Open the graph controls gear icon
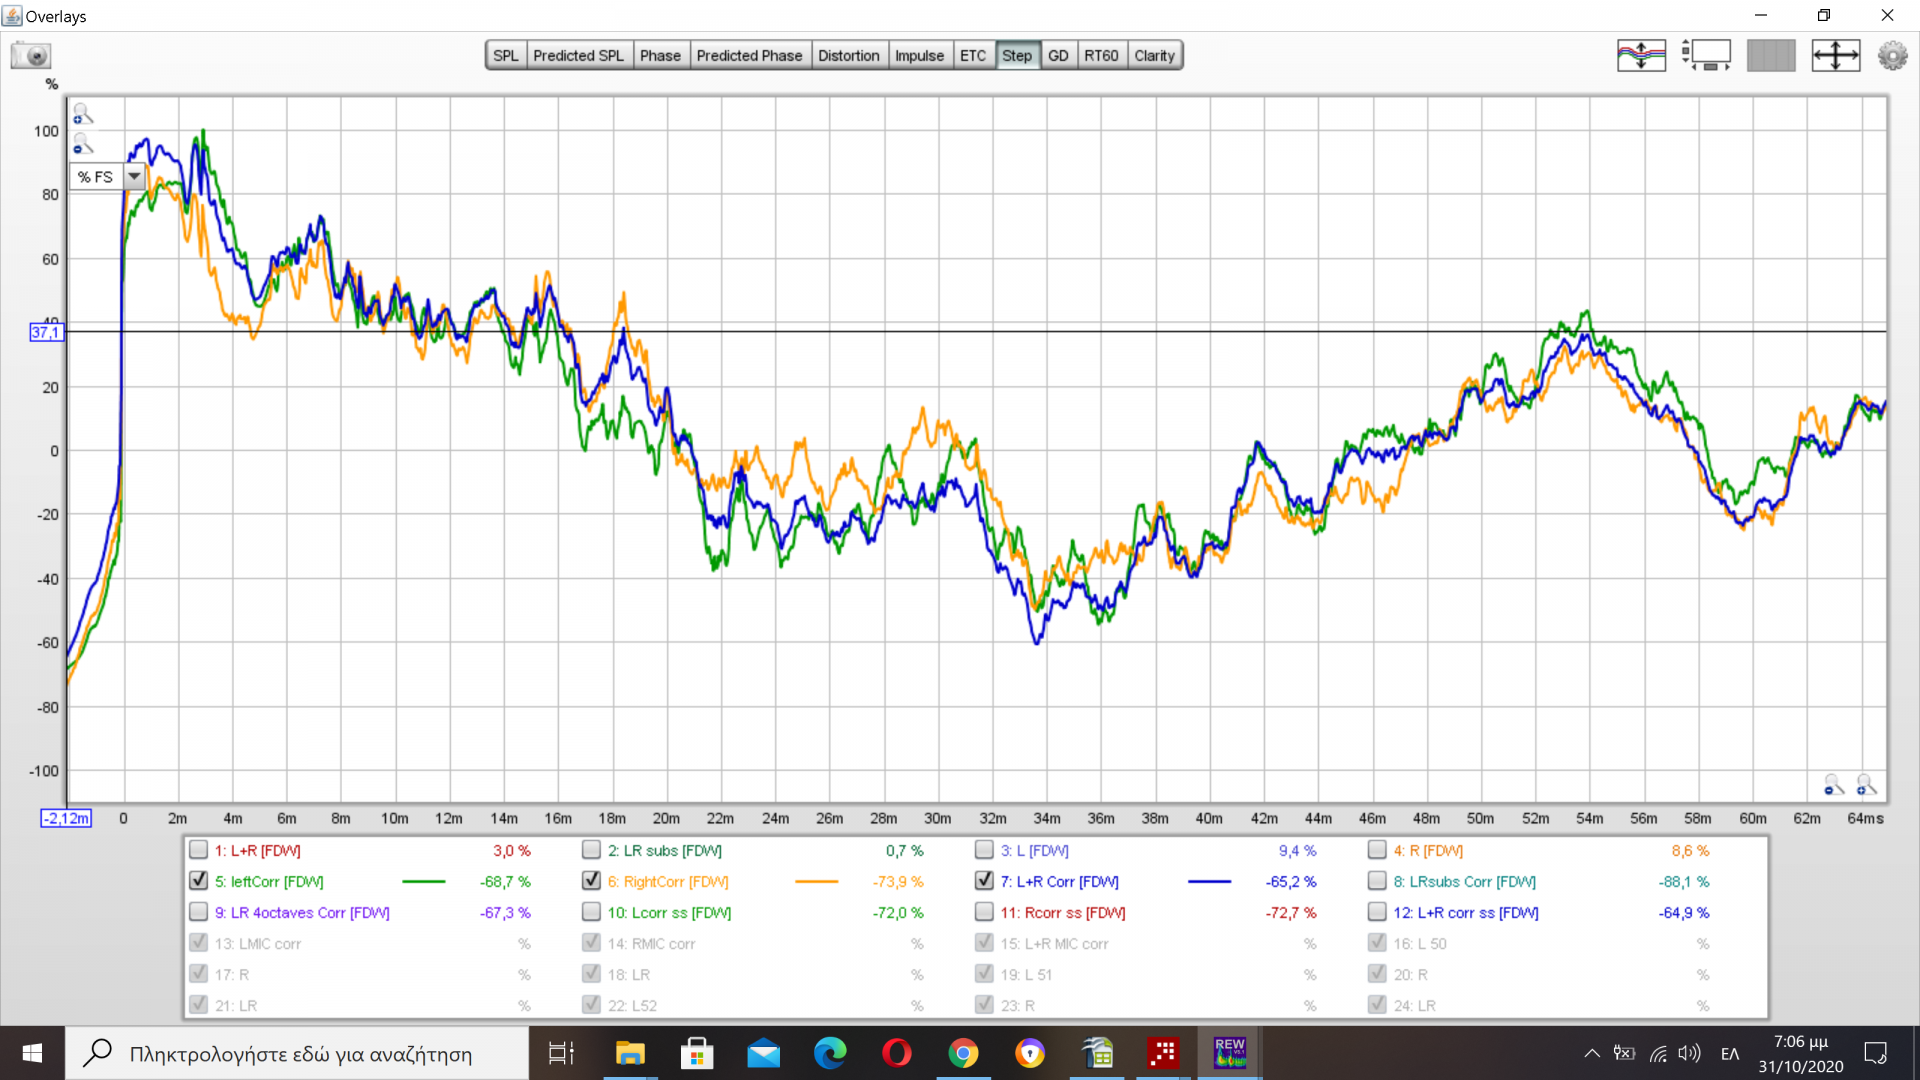This screenshot has height=1080, width=1920. 1892,55
